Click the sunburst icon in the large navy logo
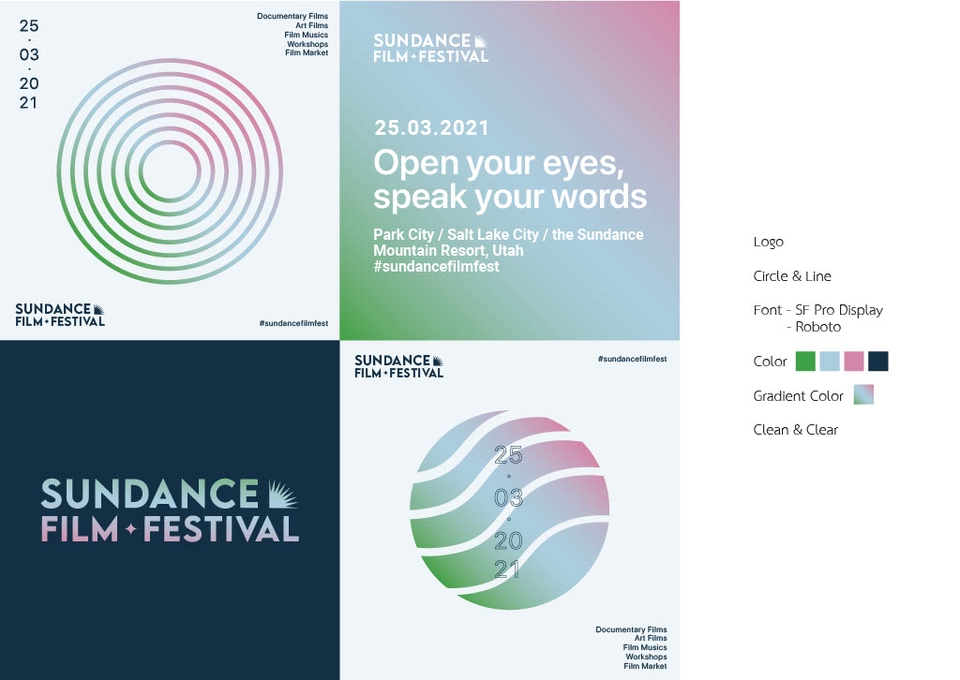 coord(282,495)
